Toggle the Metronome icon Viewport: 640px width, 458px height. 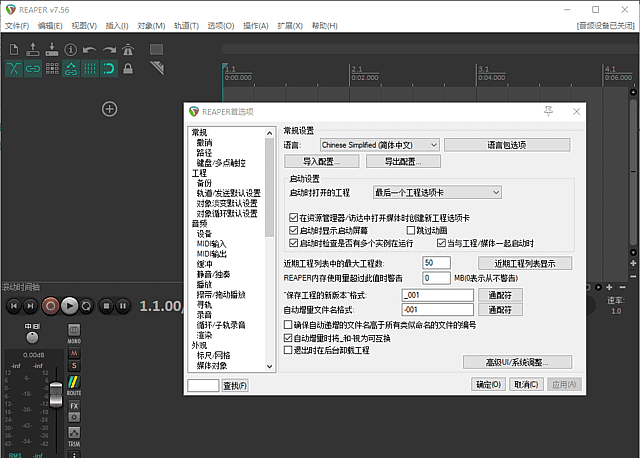[128, 49]
